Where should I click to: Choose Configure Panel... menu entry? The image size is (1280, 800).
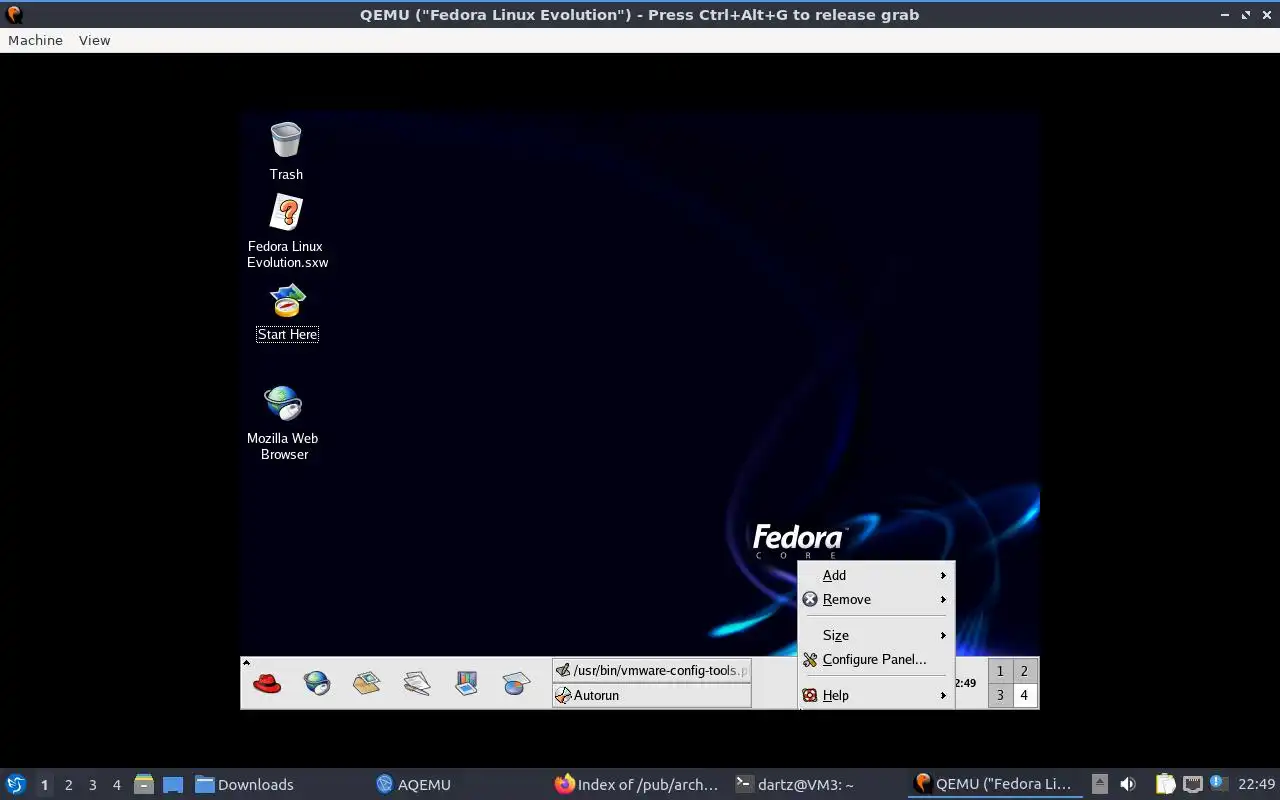(x=876, y=659)
